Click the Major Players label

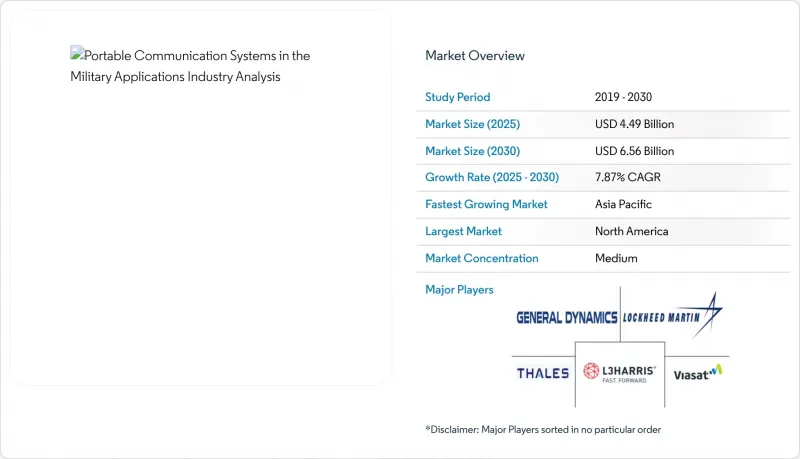coord(459,290)
